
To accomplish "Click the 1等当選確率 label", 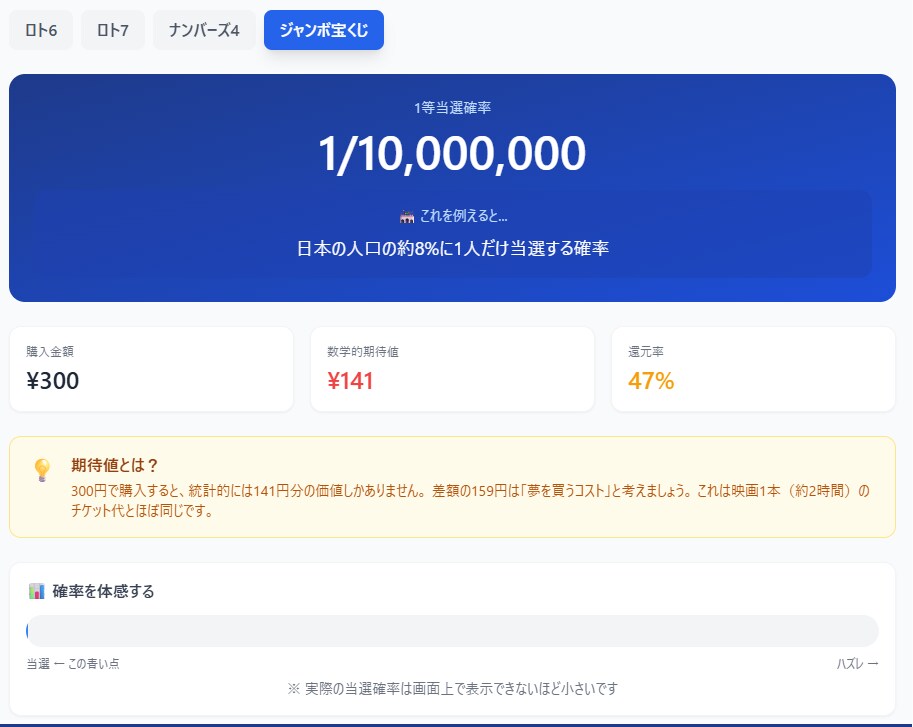I will [x=452, y=108].
